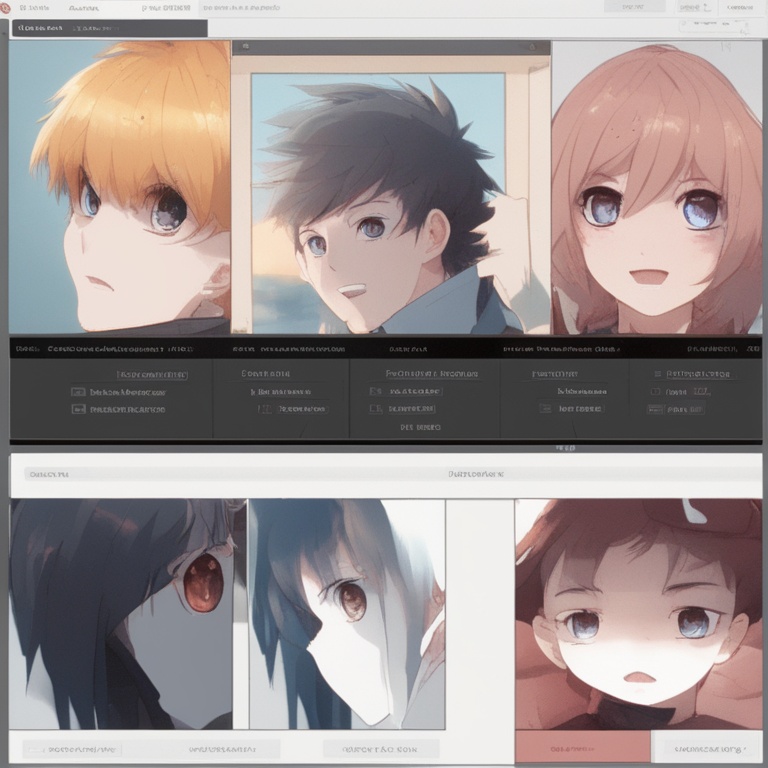Expand the arrow item in the second dark column
The width and height of the screenshot is (768, 768).
253,392
